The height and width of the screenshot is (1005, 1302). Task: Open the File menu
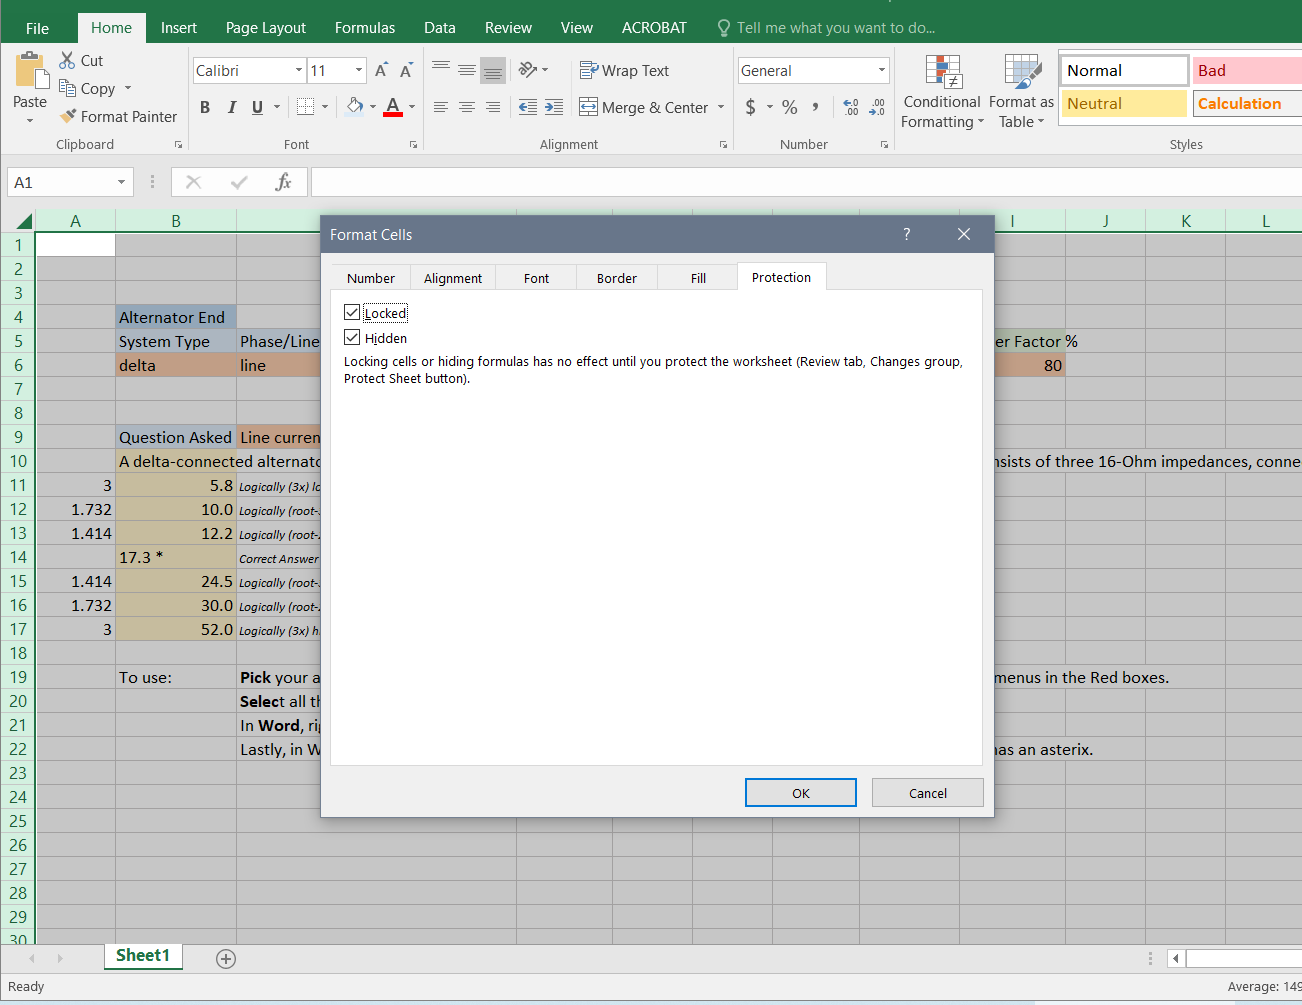coord(38,28)
